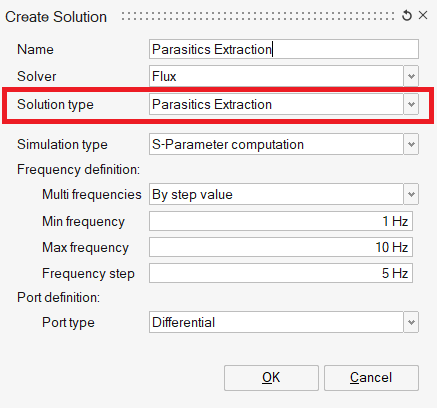Select the Min frequency input field
This screenshot has width=440, height=408.
click(281, 221)
